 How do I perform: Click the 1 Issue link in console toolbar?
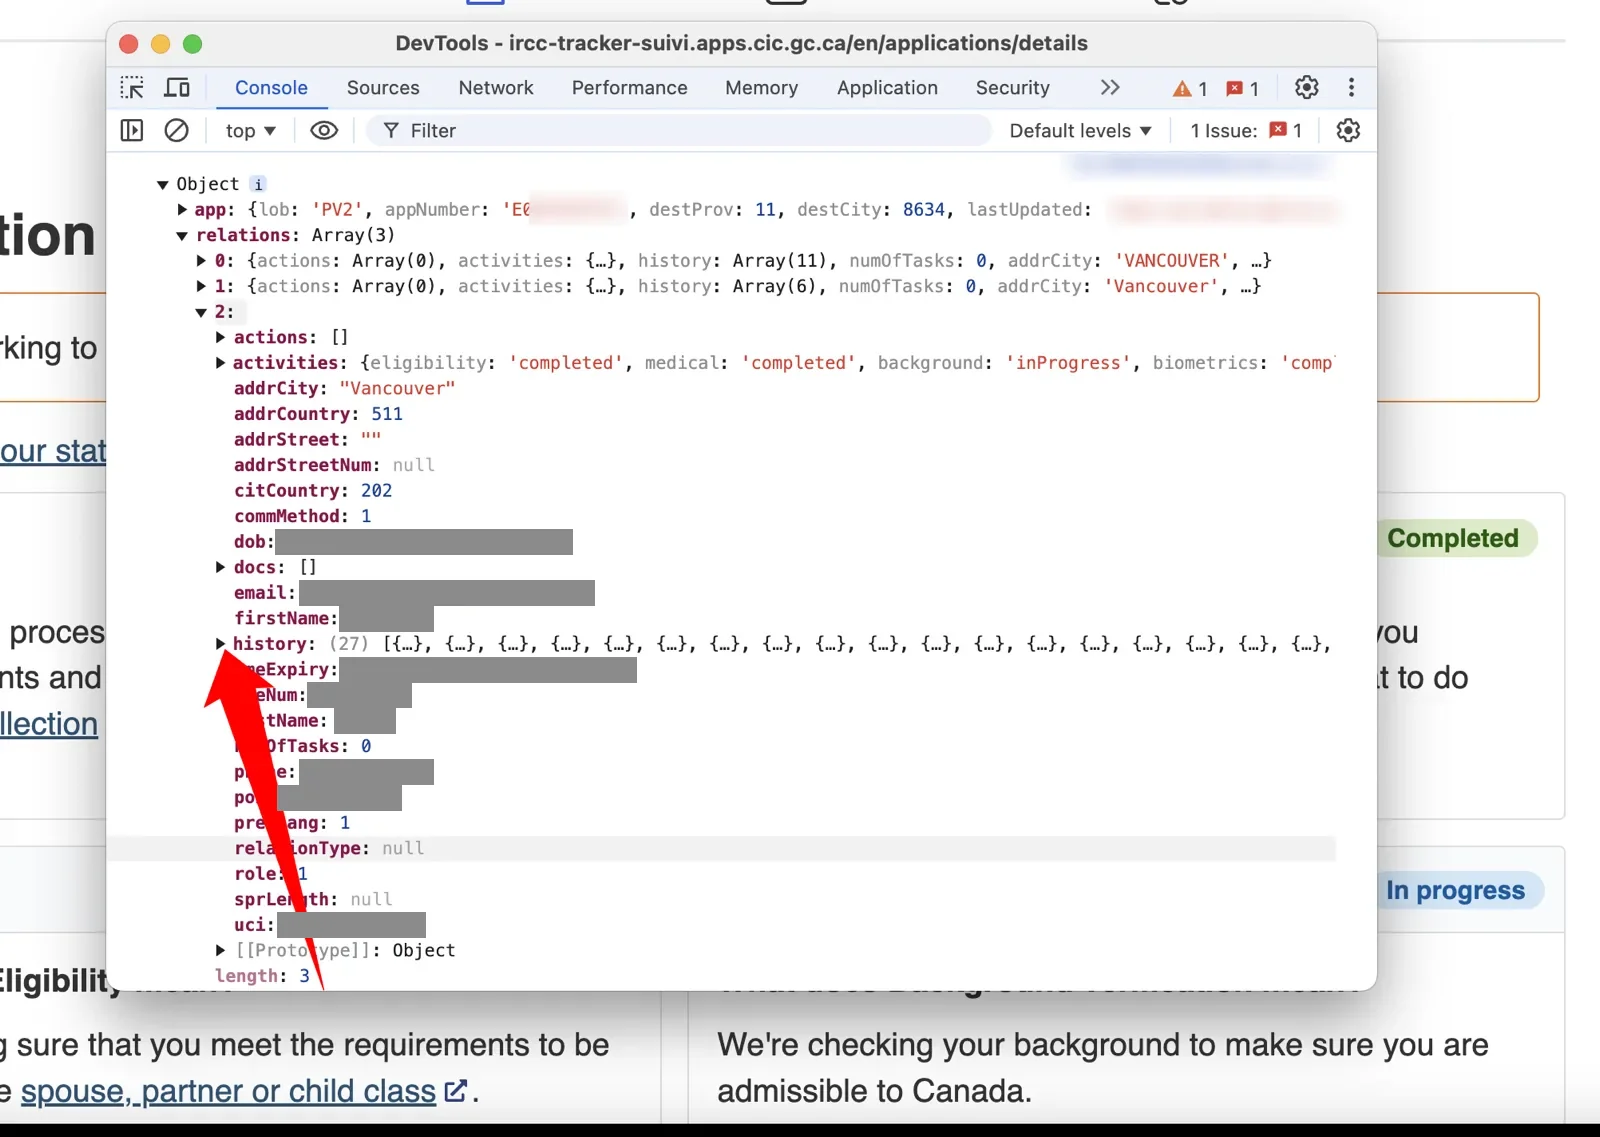[1246, 131]
